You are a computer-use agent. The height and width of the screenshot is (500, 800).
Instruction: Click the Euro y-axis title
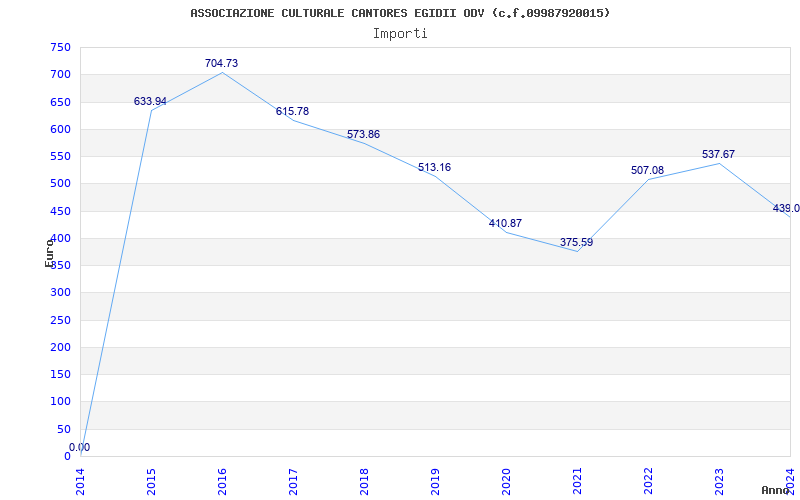coord(49,253)
